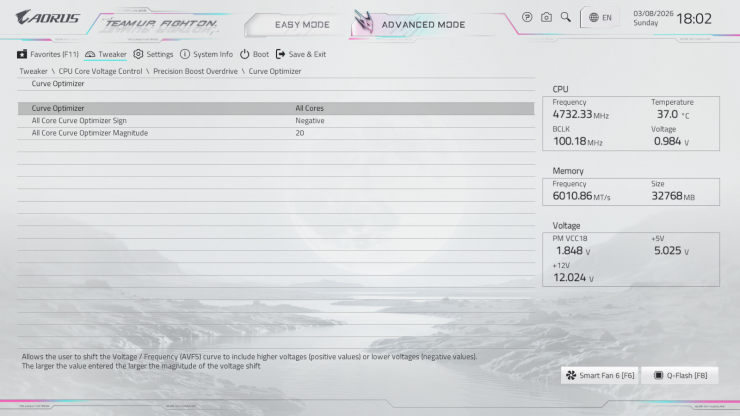Click the Q-Flash chip icon

coord(658,376)
